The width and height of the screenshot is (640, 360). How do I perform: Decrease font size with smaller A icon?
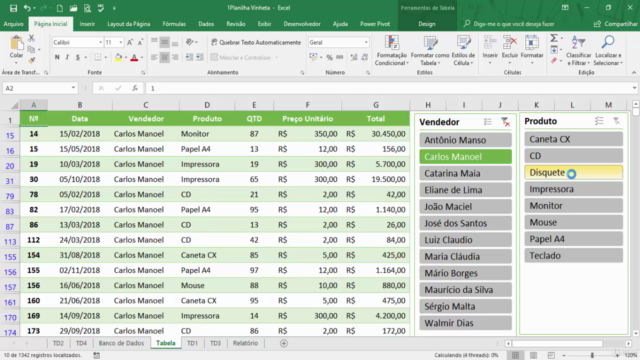pos(140,42)
